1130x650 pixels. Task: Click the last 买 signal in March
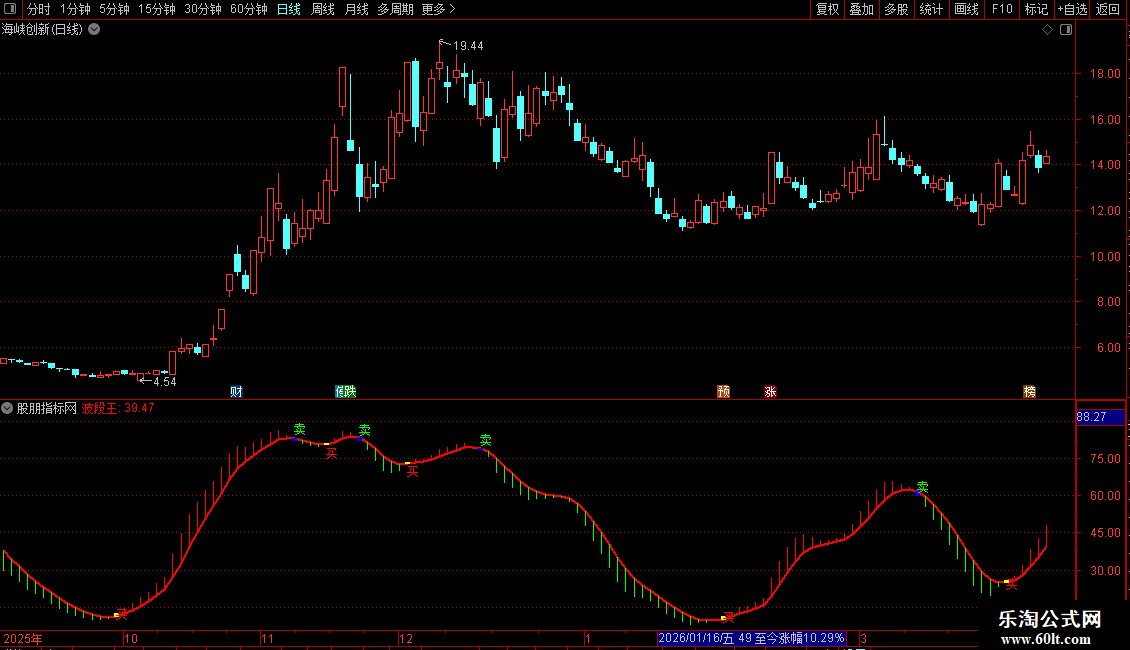click(x=1012, y=584)
